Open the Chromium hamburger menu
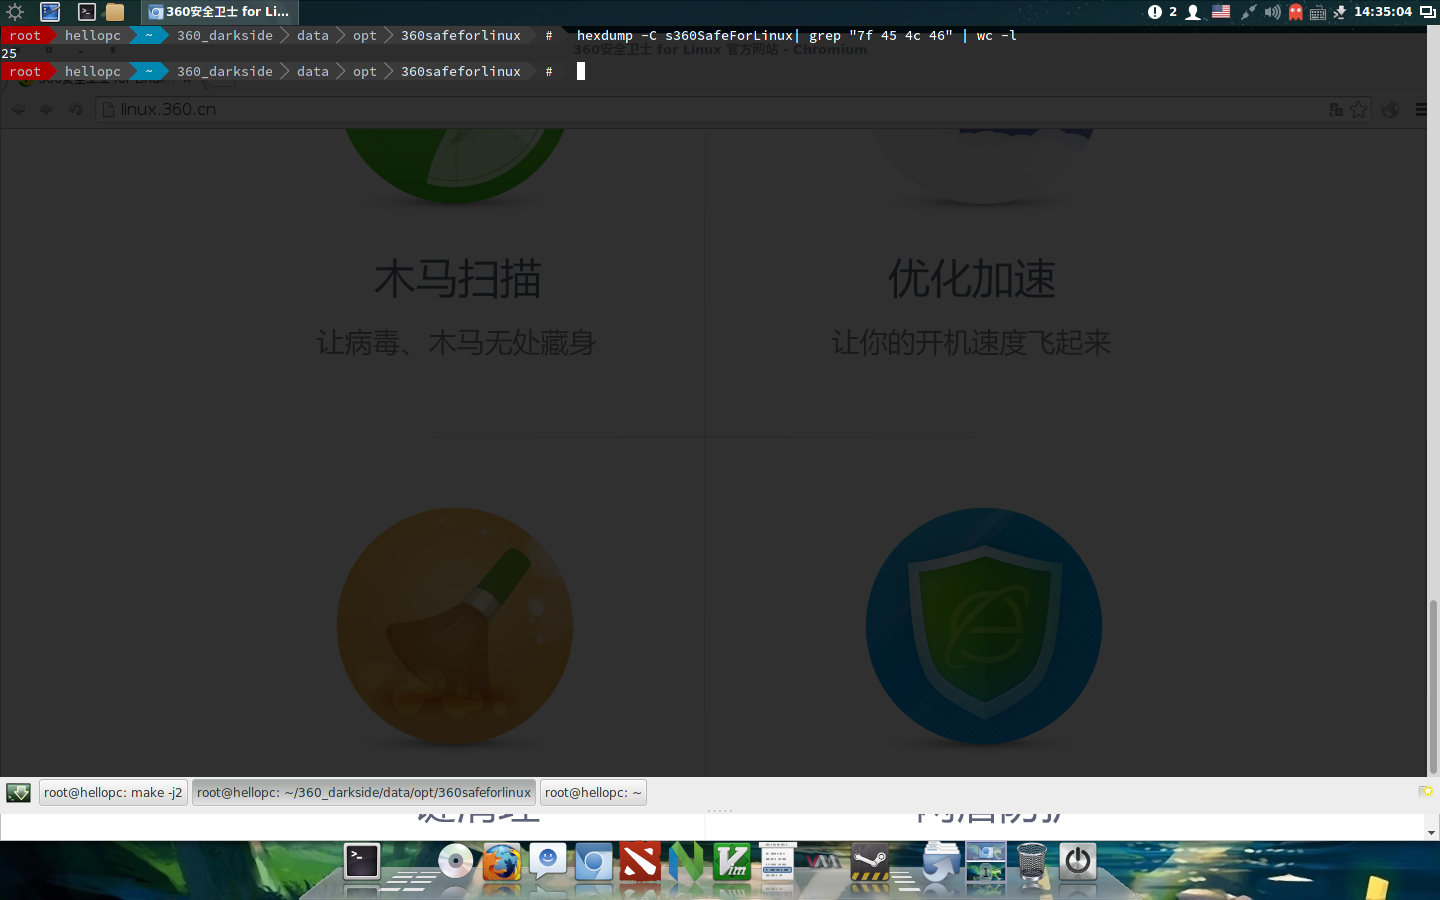The height and width of the screenshot is (900, 1440). point(1422,109)
